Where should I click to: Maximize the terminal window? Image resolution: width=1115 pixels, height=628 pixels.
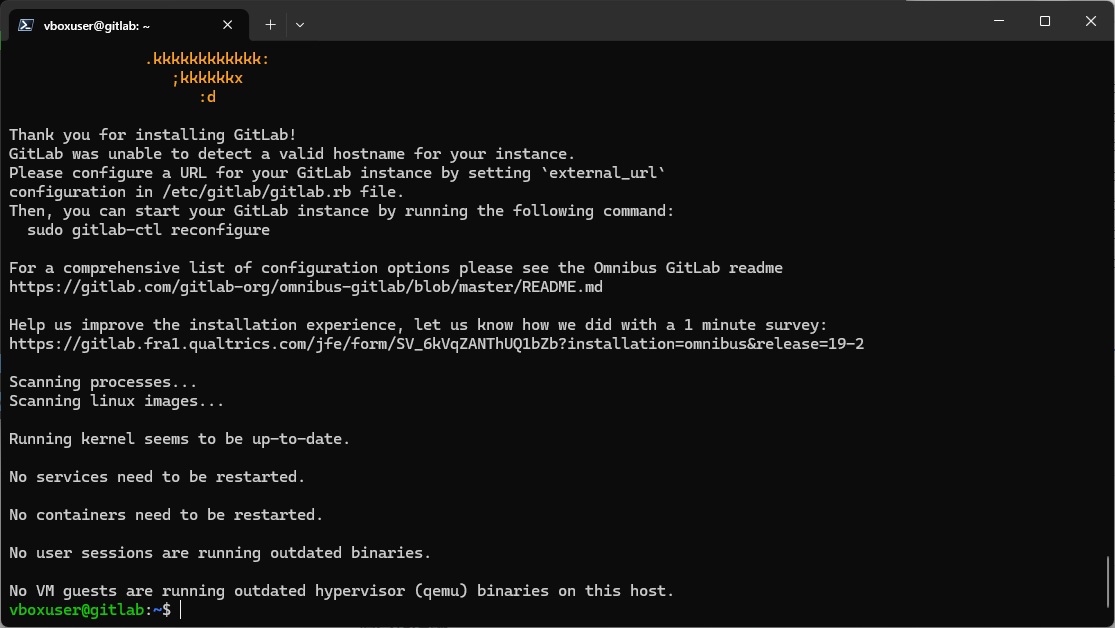click(1045, 21)
